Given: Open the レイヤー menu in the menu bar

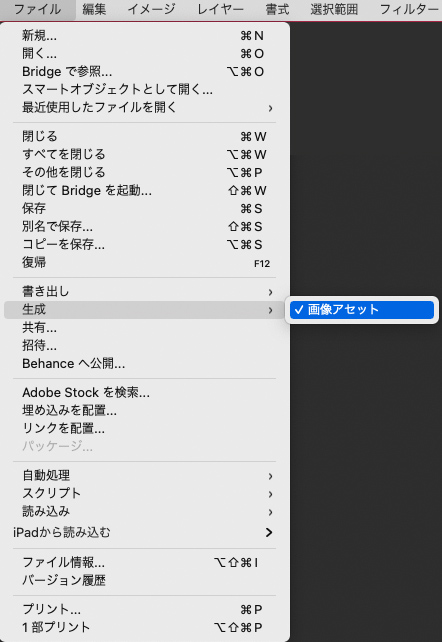Looking at the screenshot, I should coord(220,9).
